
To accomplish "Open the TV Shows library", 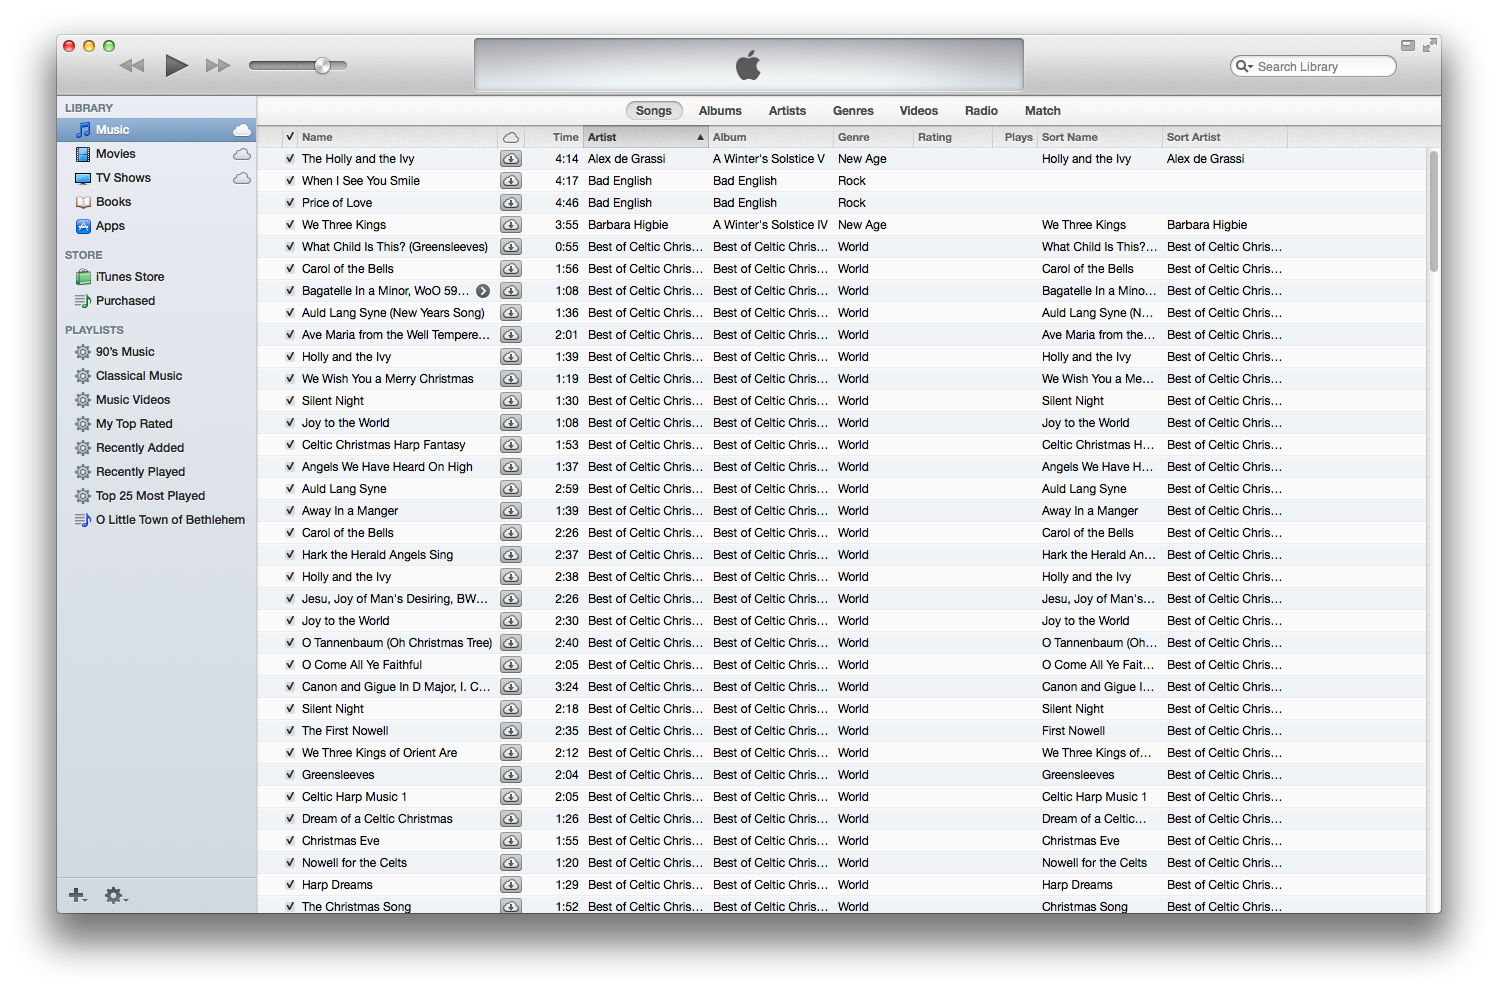I will tap(123, 178).
